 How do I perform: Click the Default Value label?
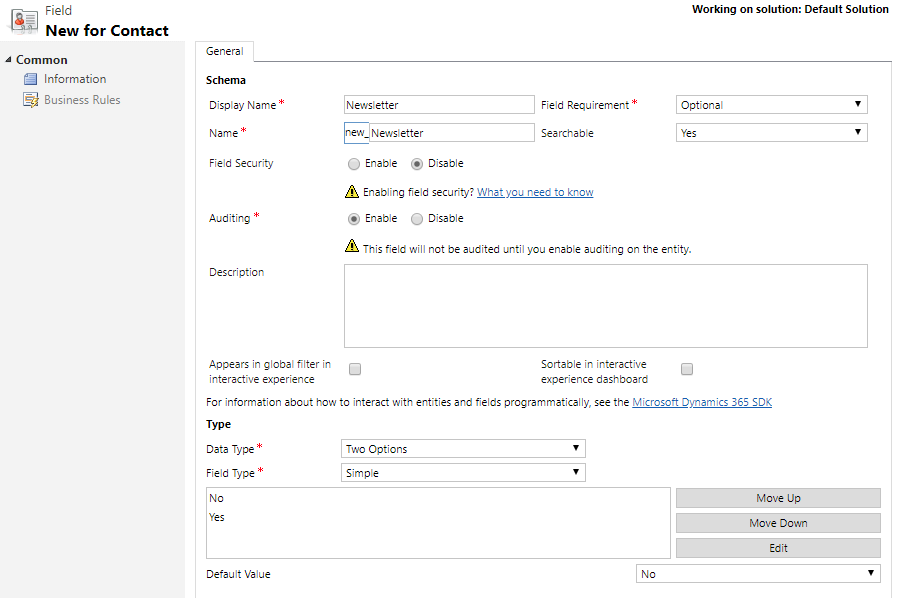pos(238,574)
